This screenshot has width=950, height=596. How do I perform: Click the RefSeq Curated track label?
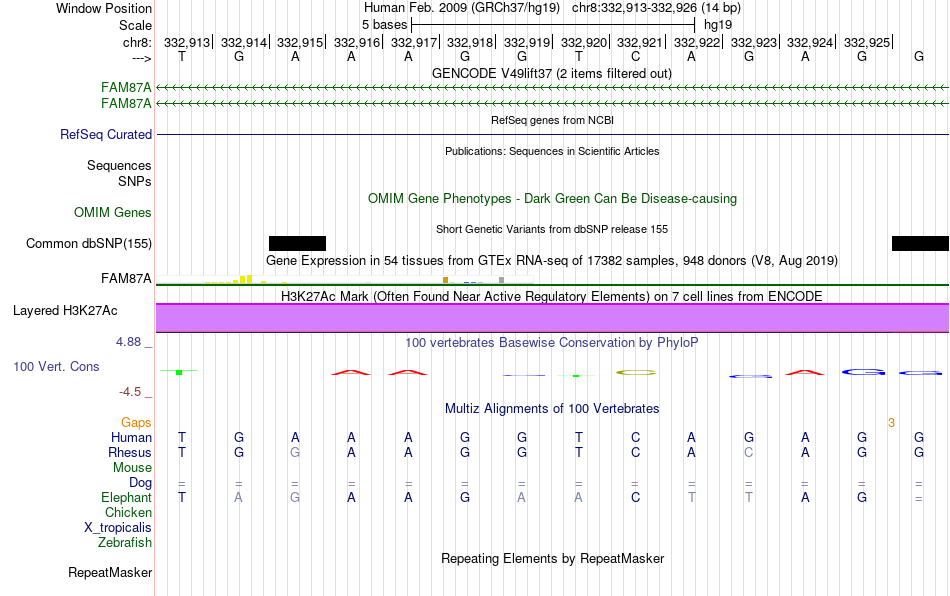click(106, 134)
